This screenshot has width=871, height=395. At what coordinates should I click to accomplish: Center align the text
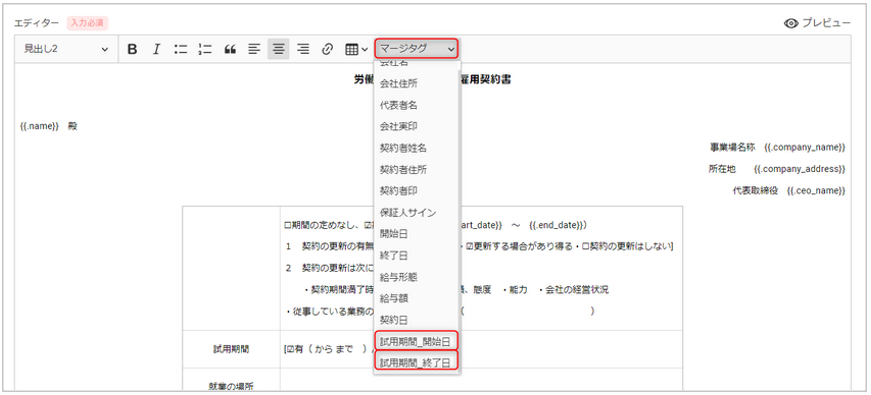(x=278, y=49)
